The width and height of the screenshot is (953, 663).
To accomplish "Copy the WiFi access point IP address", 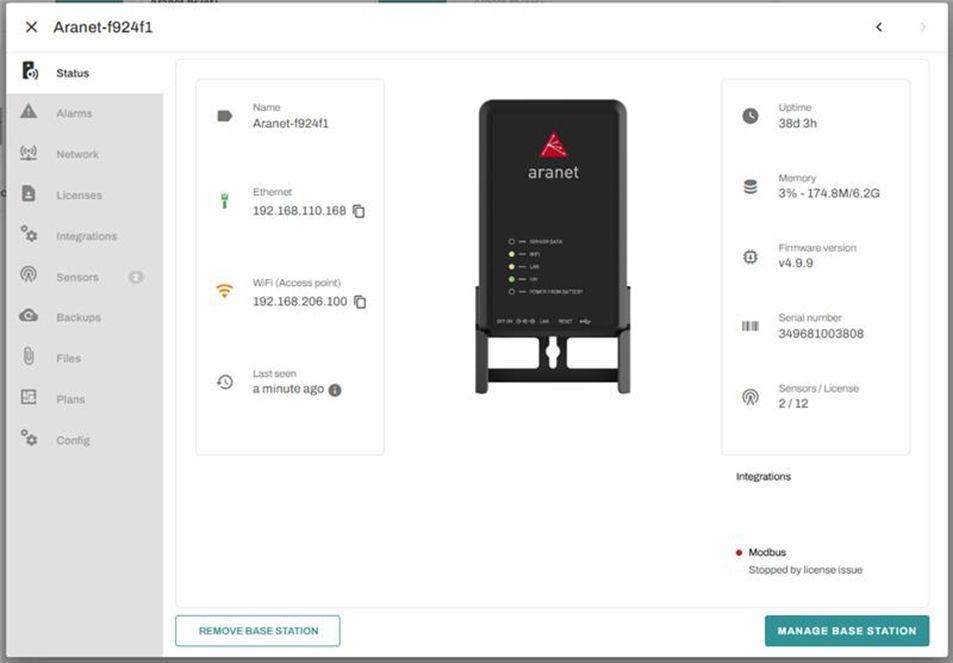I will (360, 302).
